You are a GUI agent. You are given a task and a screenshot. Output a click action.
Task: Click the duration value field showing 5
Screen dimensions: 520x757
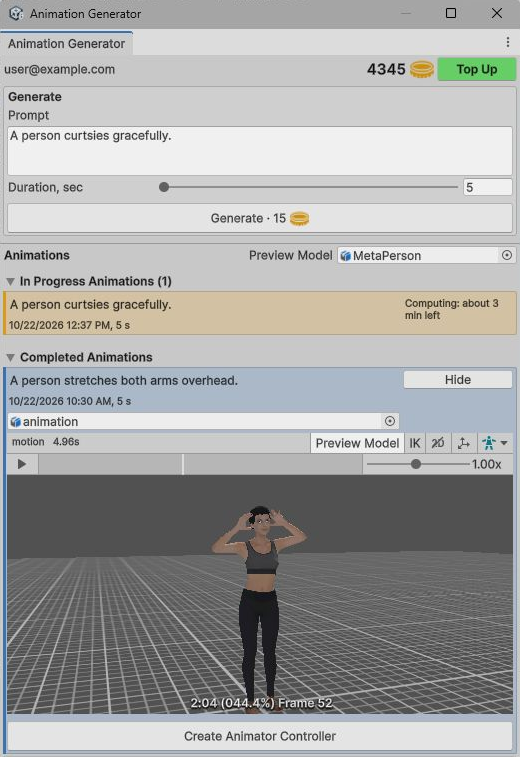488,187
